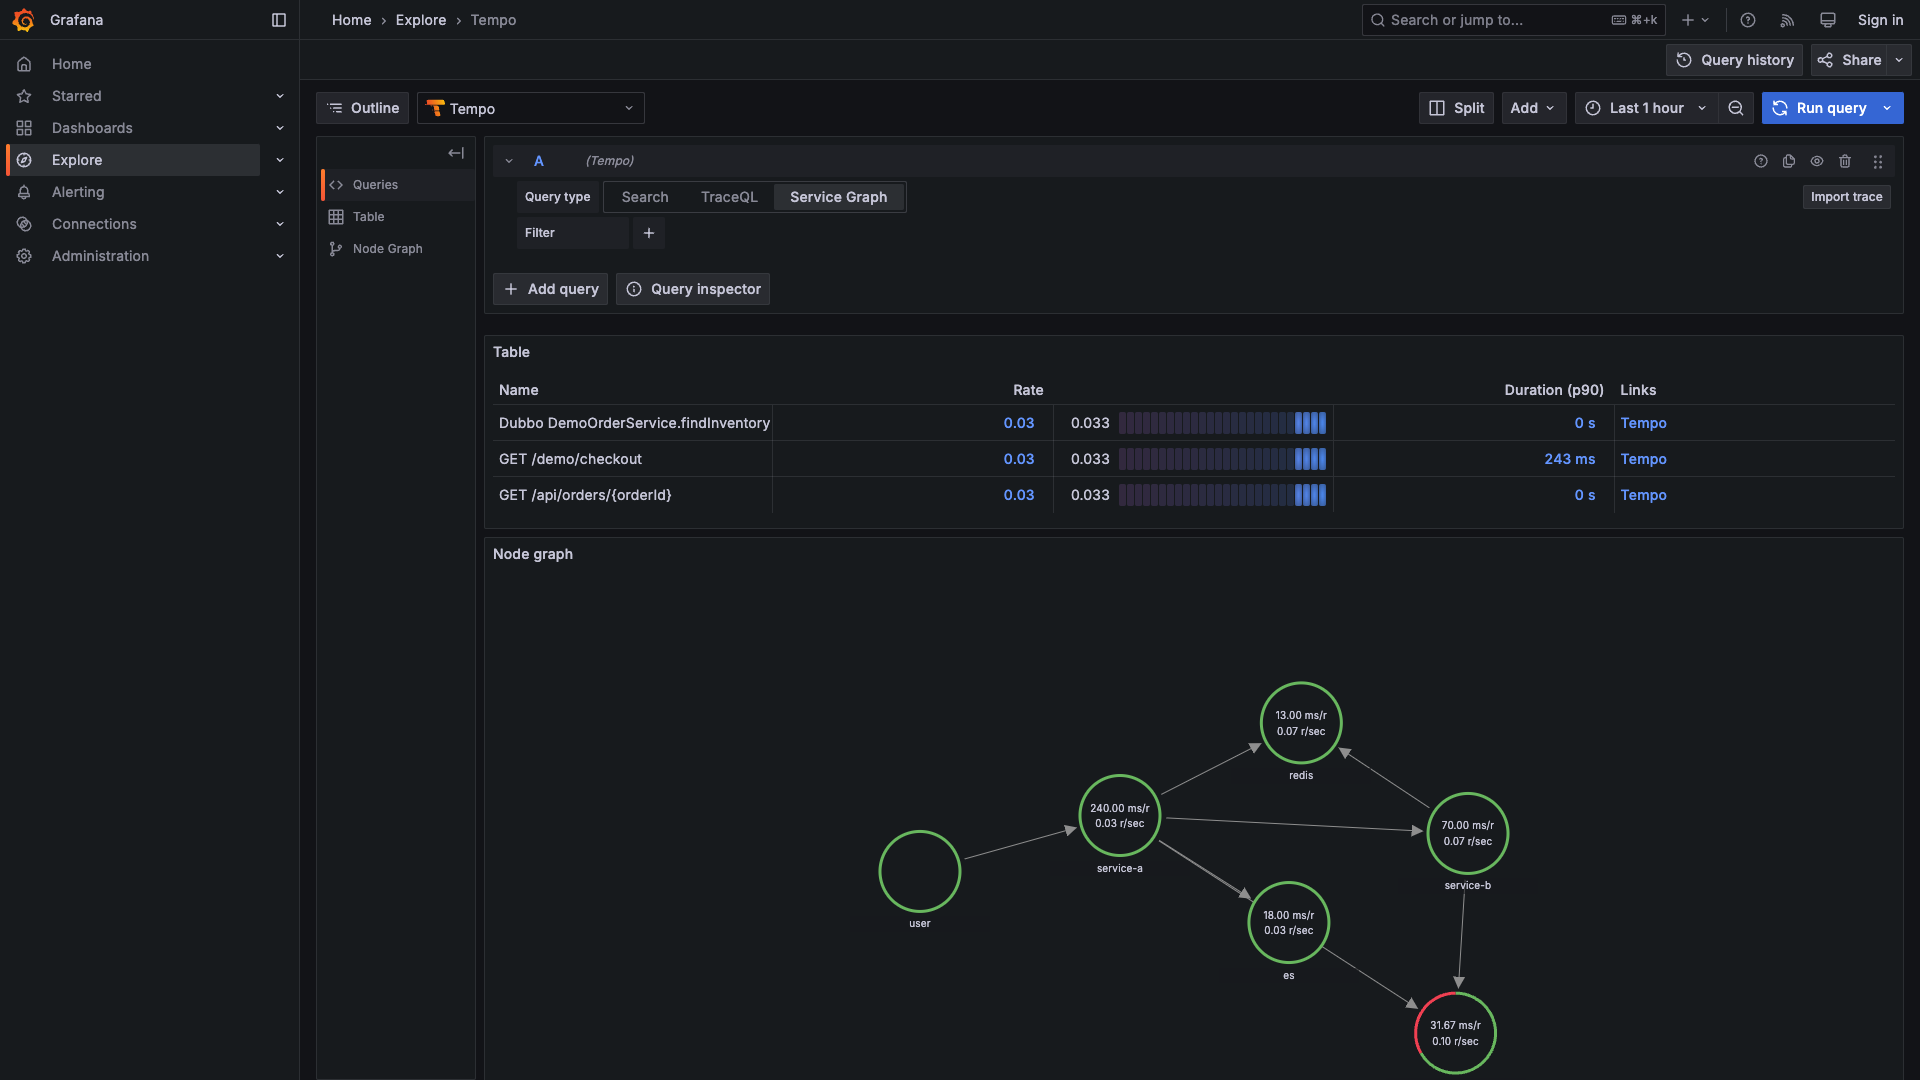Click the Starred star icon in sidebar
Viewport: 1920px width, 1080px height.
[24, 96]
